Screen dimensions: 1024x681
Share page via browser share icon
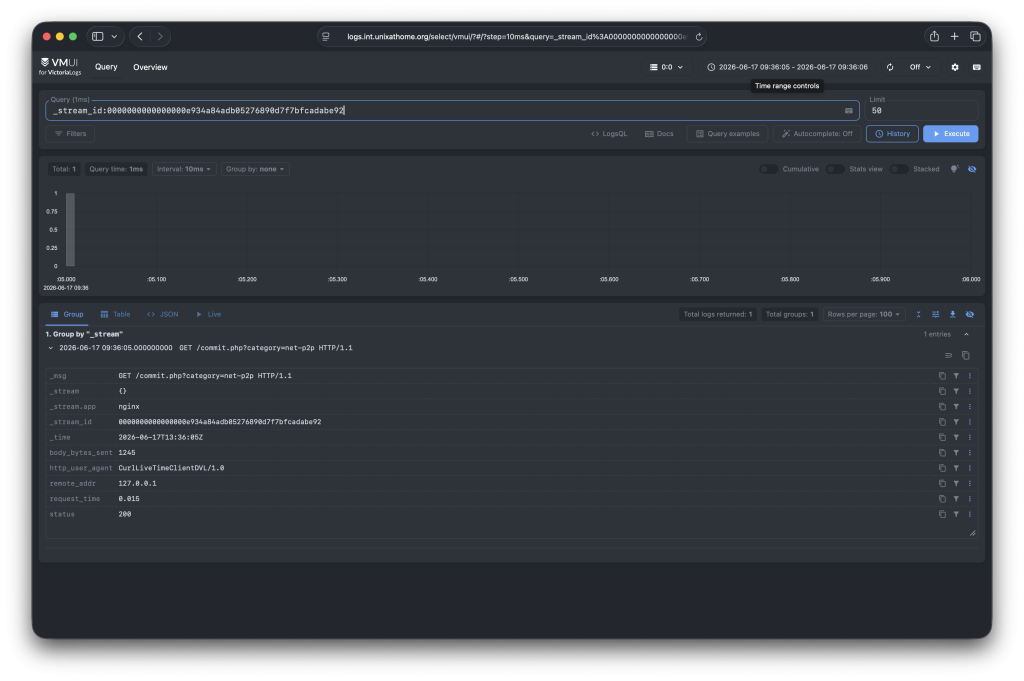pyautogui.click(x=934, y=37)
